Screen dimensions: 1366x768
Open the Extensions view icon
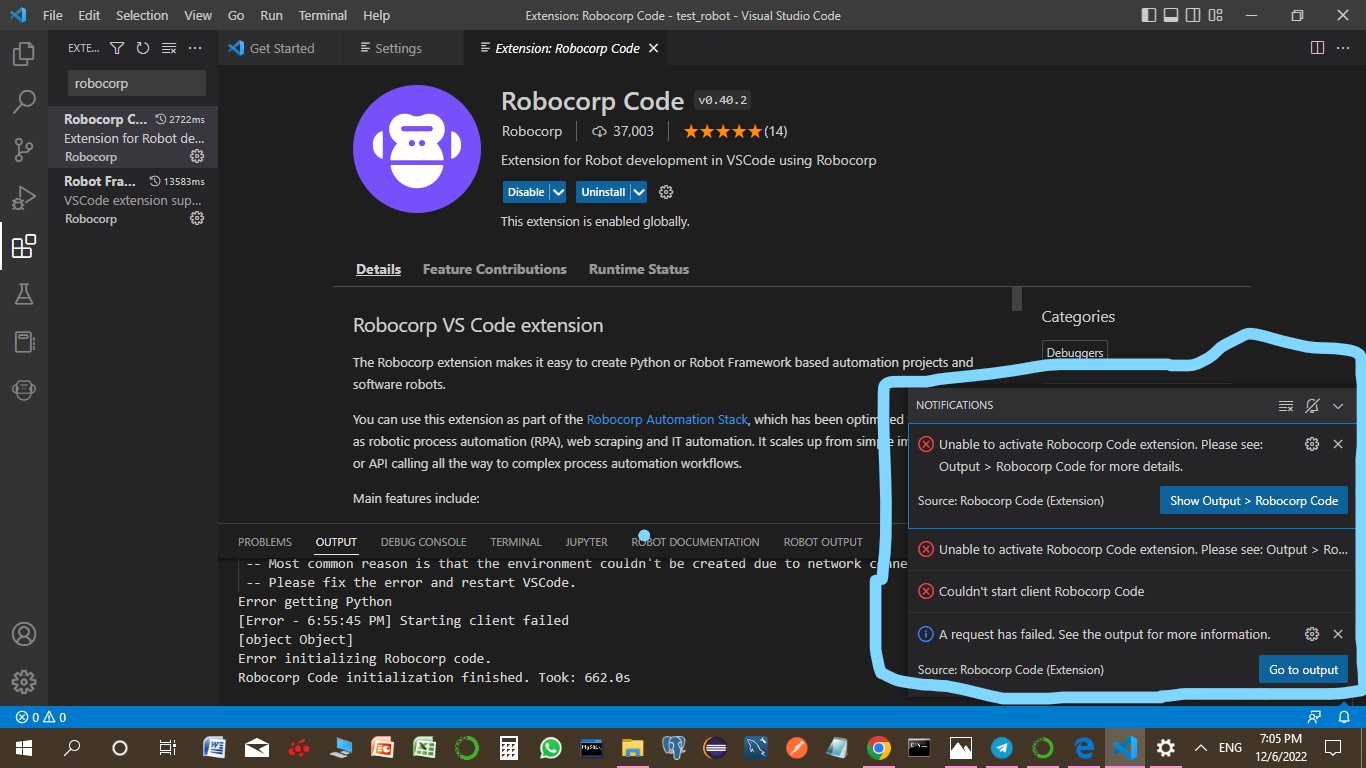pyautogui.click(x=24, y=246)
